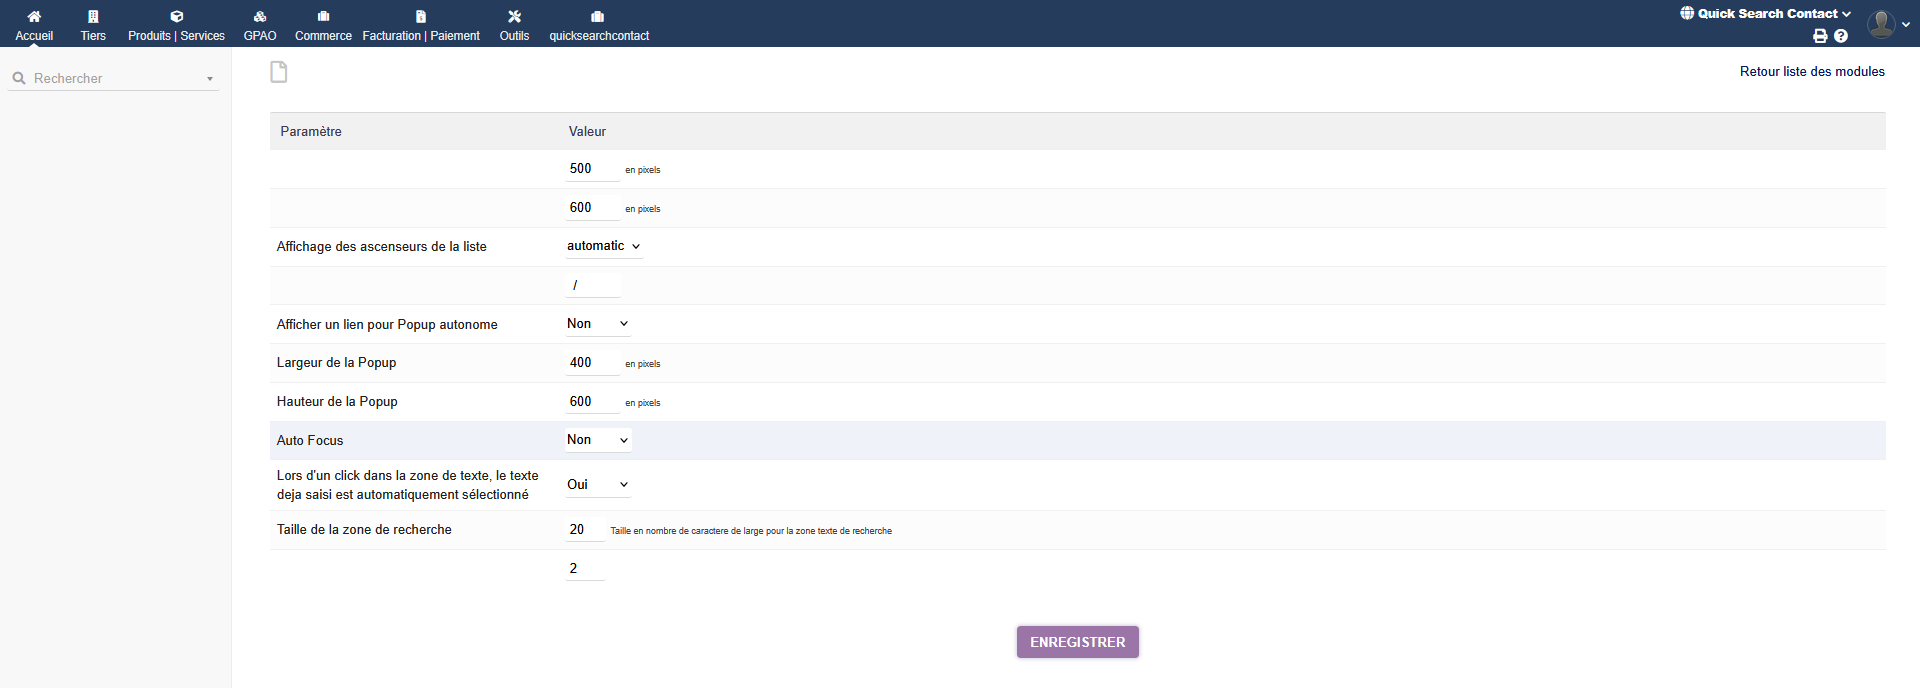The image size is (1920, 688).
Task: Click the help question mark icon
Action: 1841,36
